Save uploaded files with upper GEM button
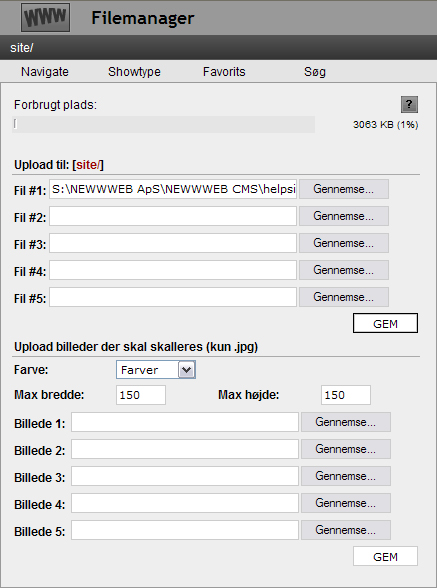Viewport: 437px width, 588px height. coord(385,323)
